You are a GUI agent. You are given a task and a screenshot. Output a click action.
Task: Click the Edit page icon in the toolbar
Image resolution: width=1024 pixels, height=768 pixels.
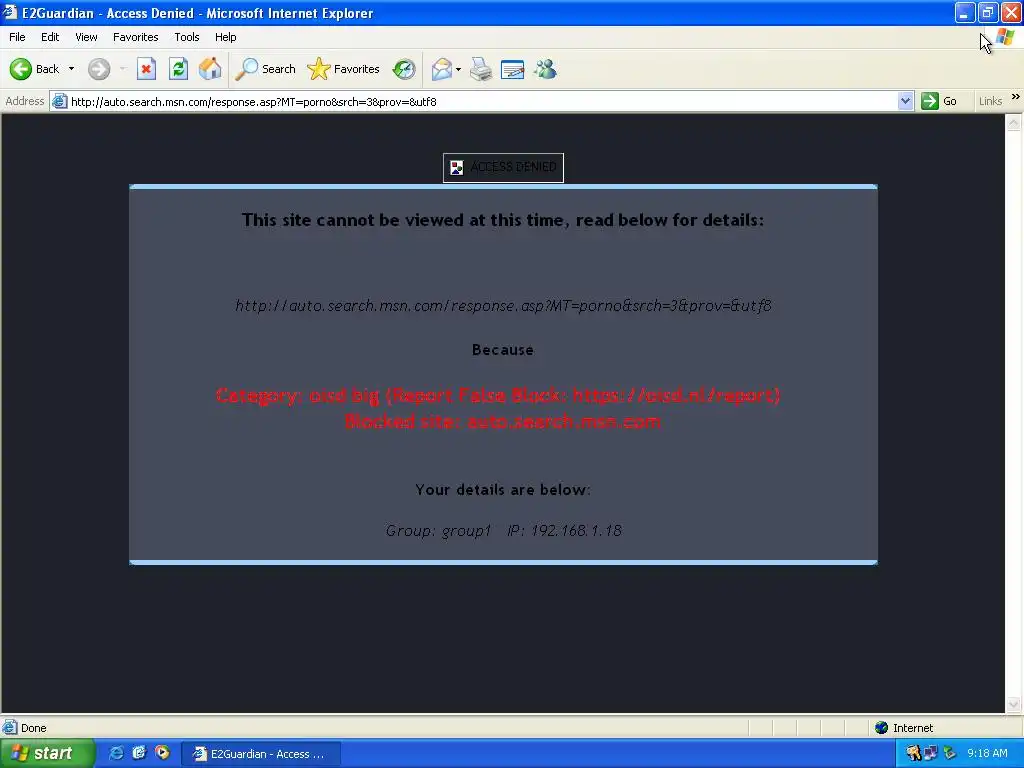[x=512, y=69]
